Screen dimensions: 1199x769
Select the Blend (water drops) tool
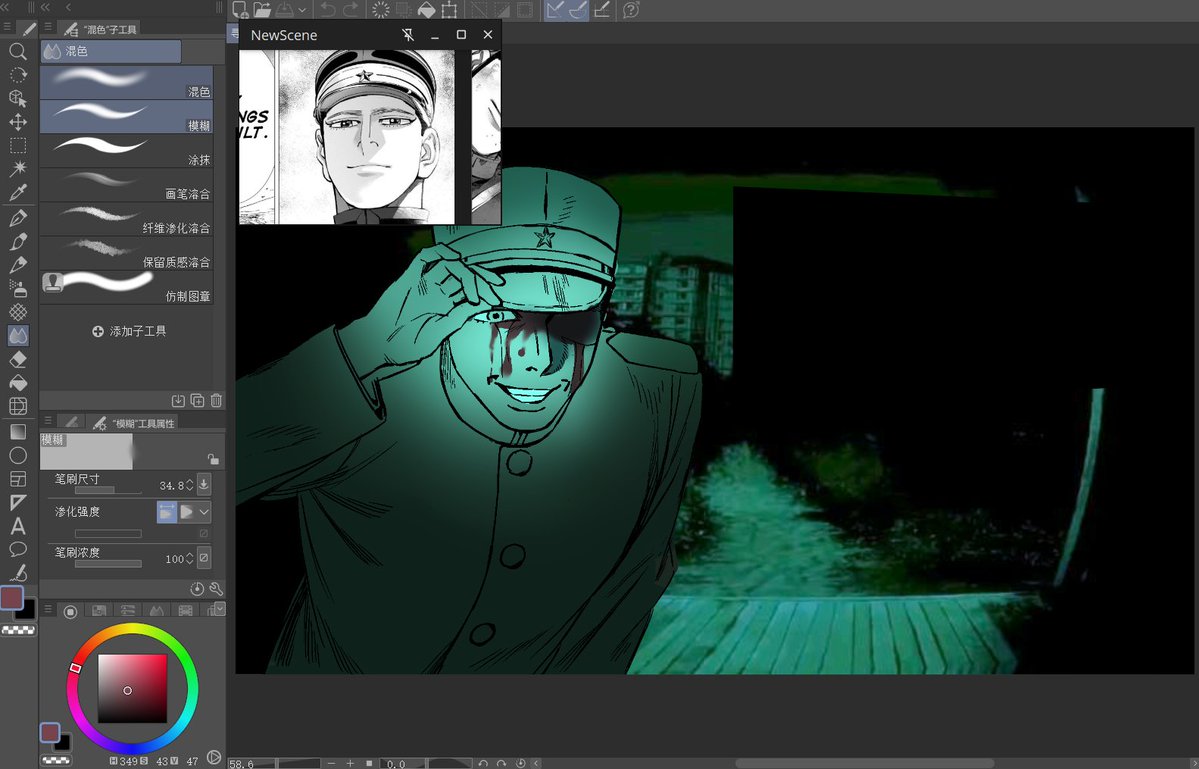pos(18,336)
